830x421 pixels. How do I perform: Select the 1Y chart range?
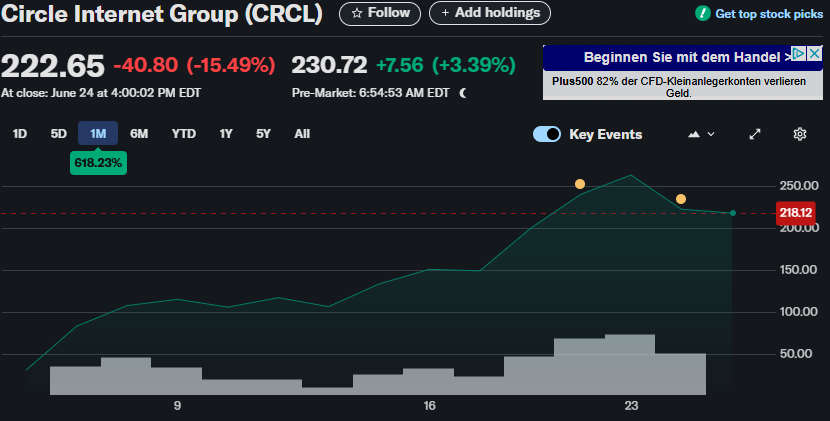(226, 133)
